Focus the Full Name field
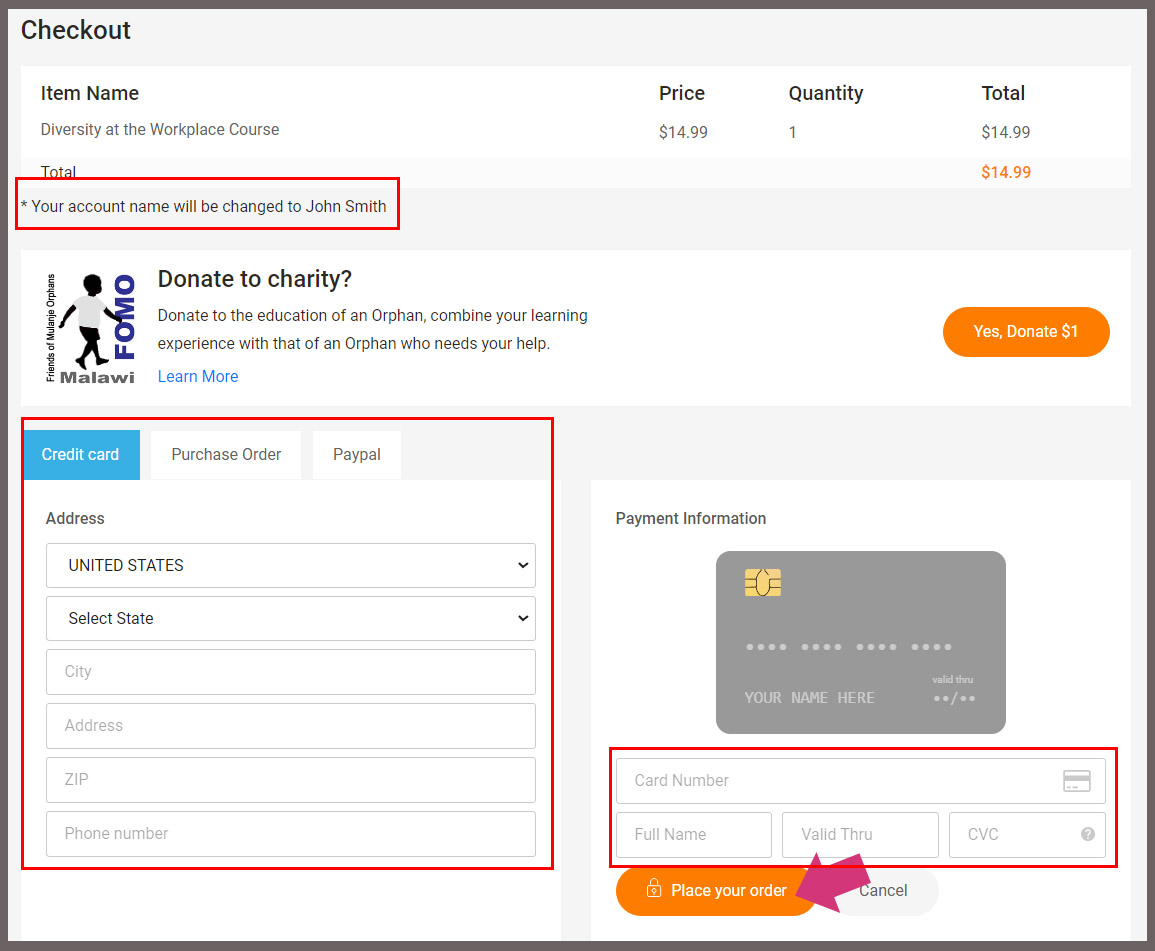Viewport: 1155px width, 951px height. (694, 835)
